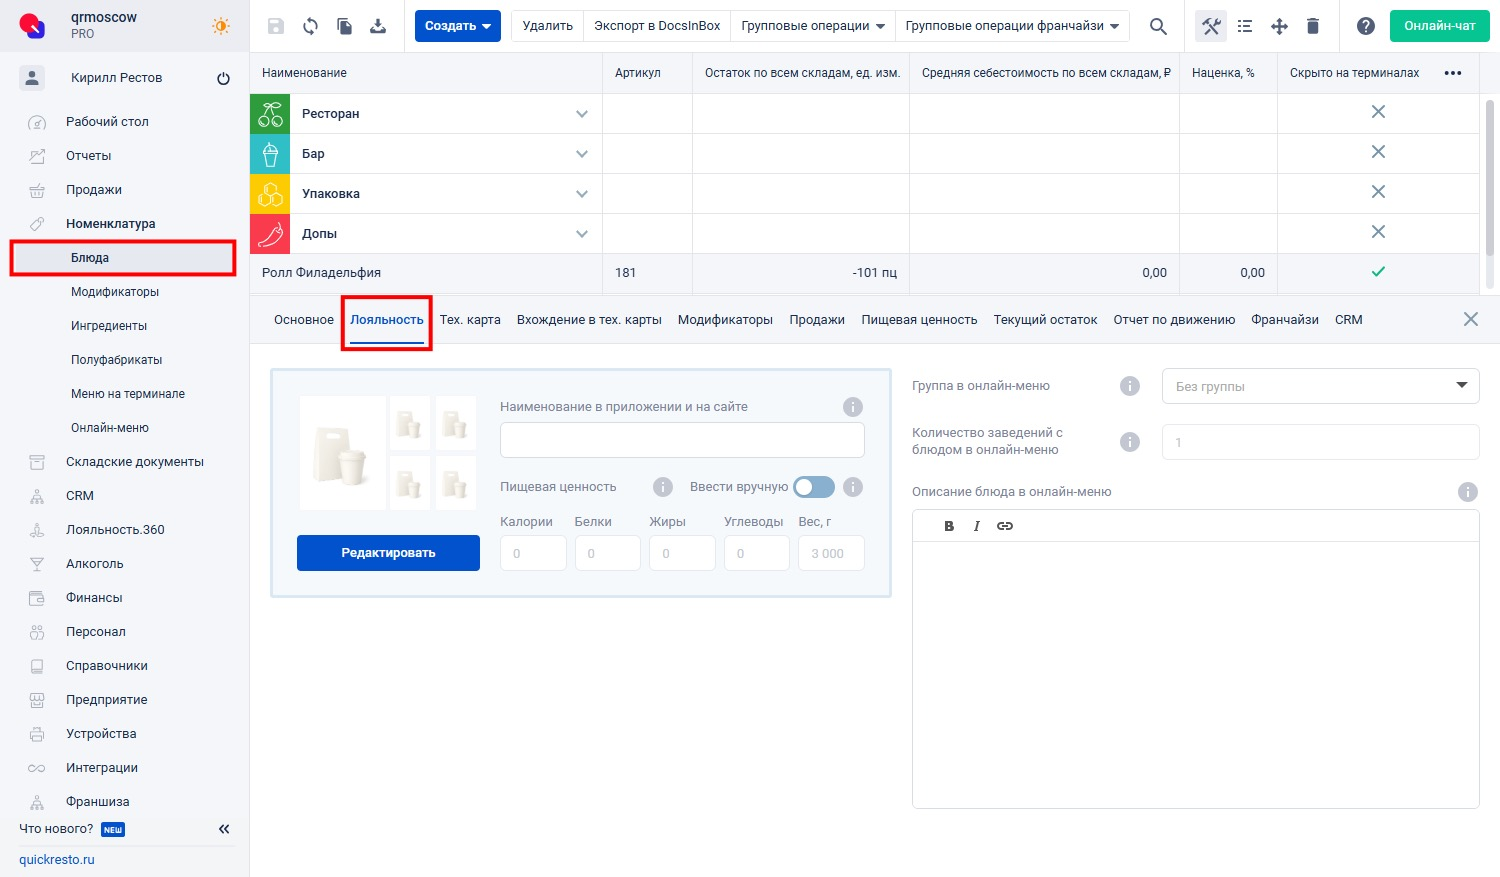Expand the Ресторан category row
The image size is (1500, 877).
pyautogui.click(x=581, y=114)
